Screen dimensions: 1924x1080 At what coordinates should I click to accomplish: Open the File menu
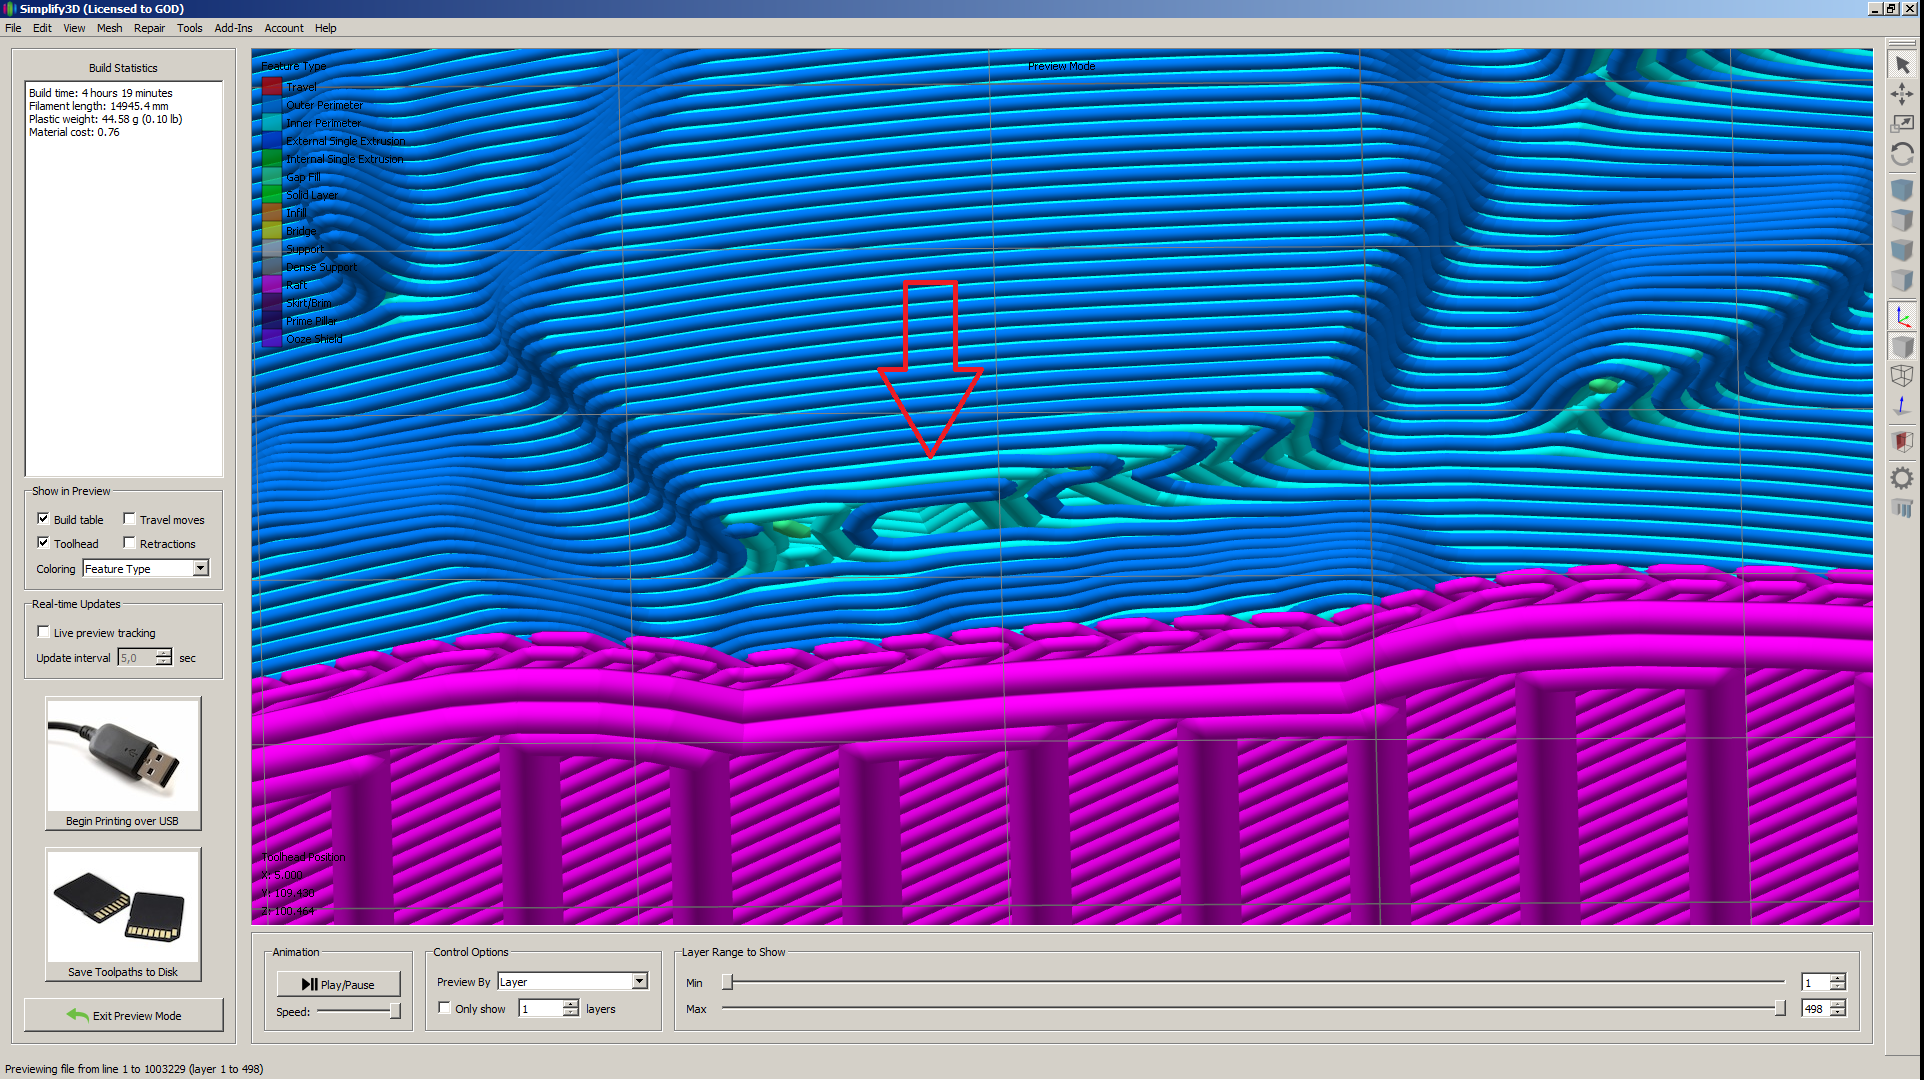(x=13, y=28)
